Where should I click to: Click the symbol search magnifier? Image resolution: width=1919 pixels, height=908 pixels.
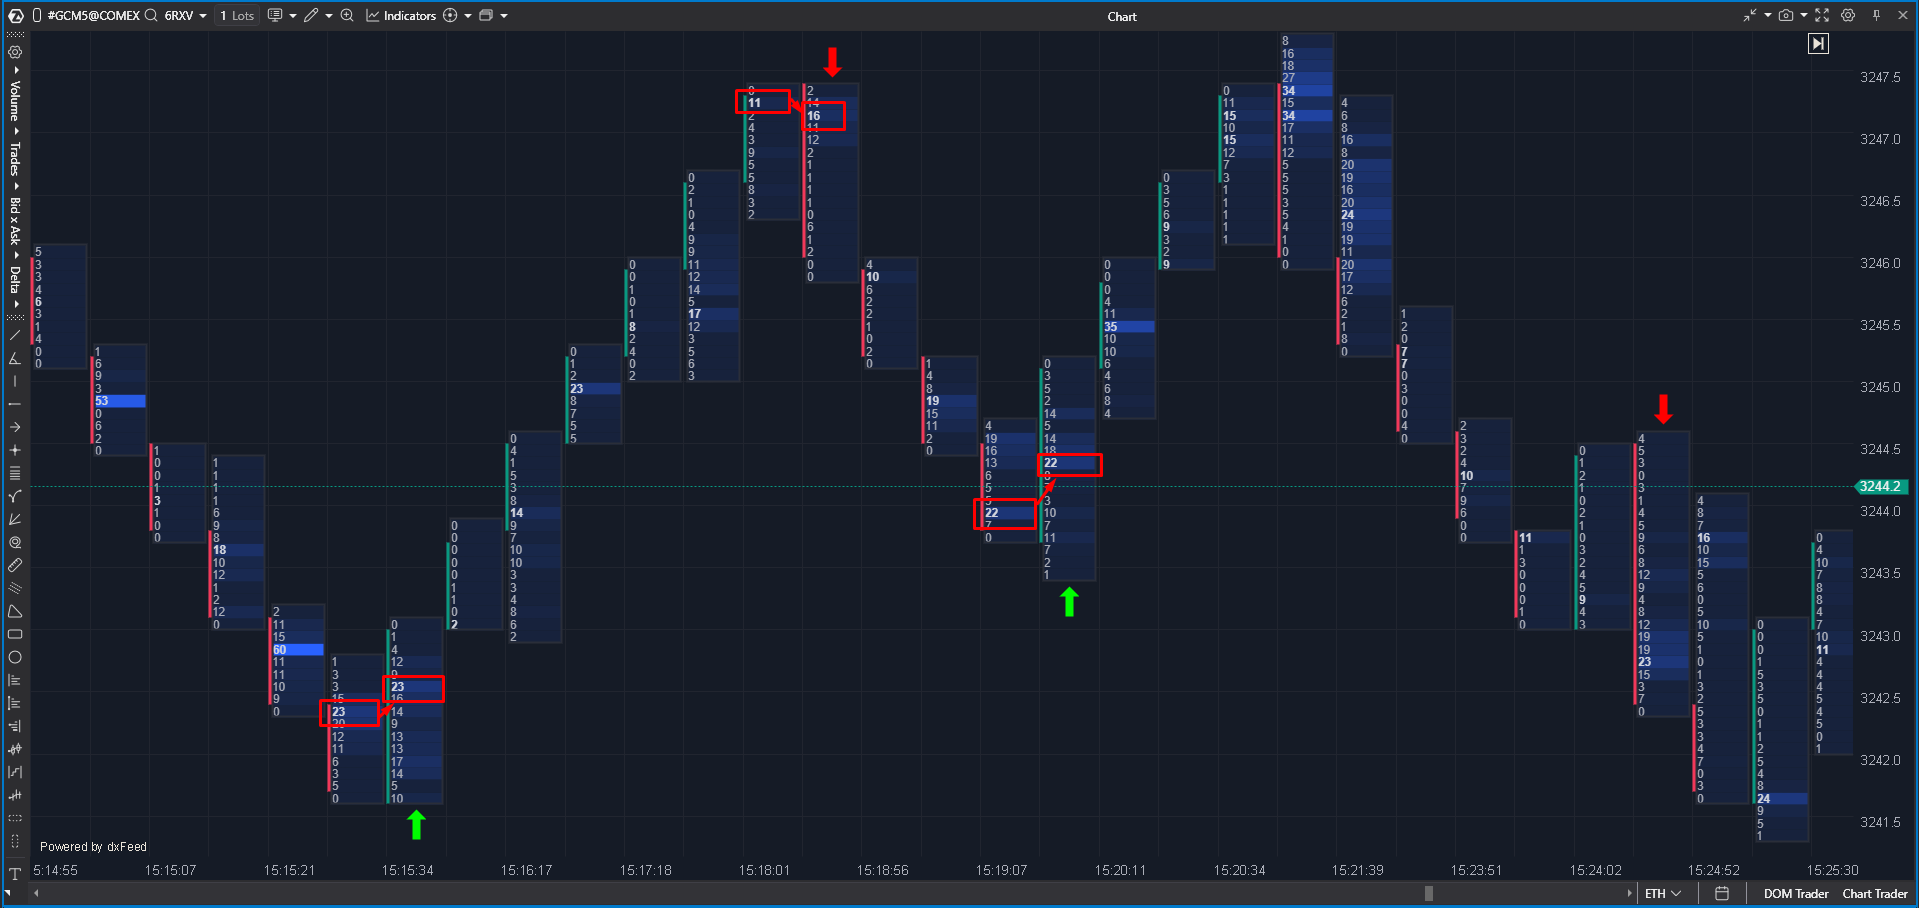pos(151,16)
